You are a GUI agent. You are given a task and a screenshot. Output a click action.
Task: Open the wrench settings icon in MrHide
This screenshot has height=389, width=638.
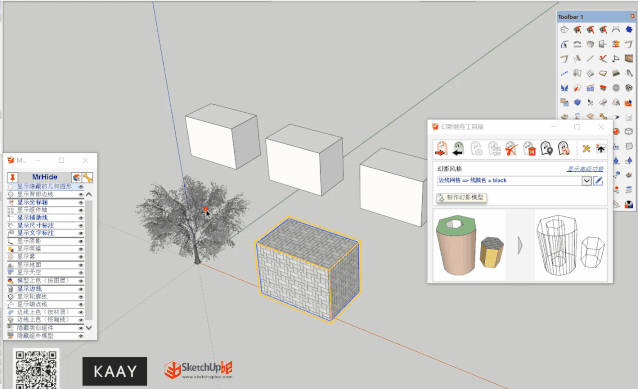pyautogui.click(x=87, y=177)
